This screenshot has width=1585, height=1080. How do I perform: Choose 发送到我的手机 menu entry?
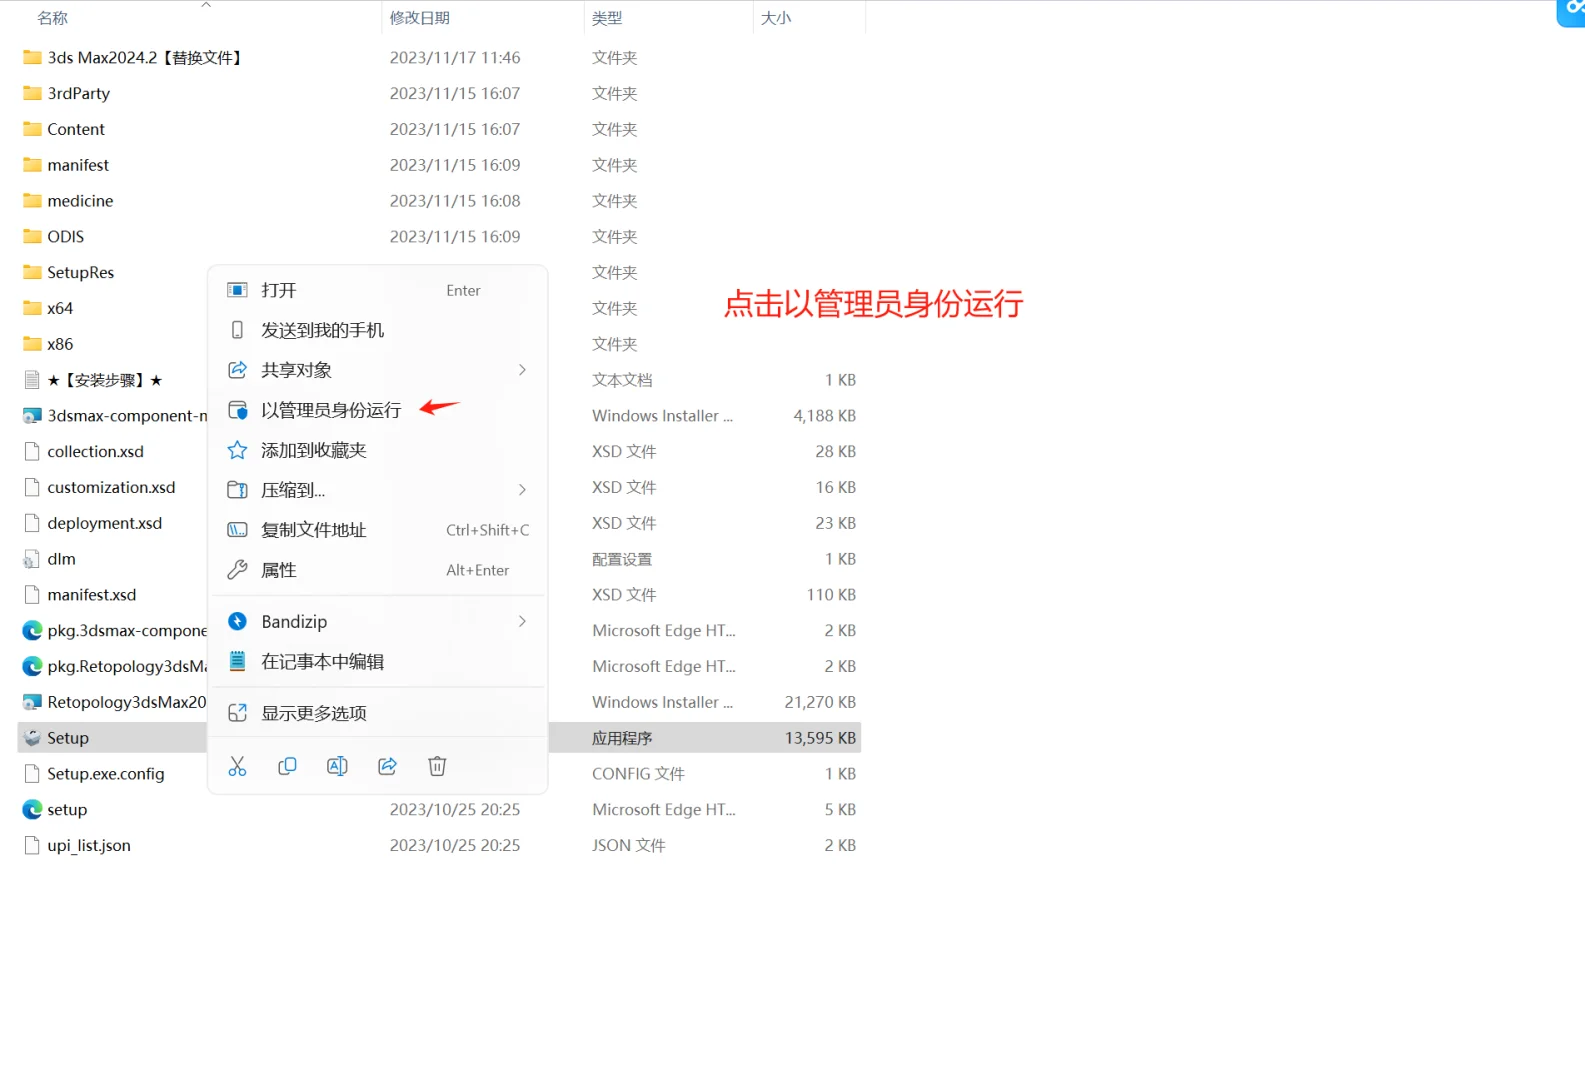377,330
